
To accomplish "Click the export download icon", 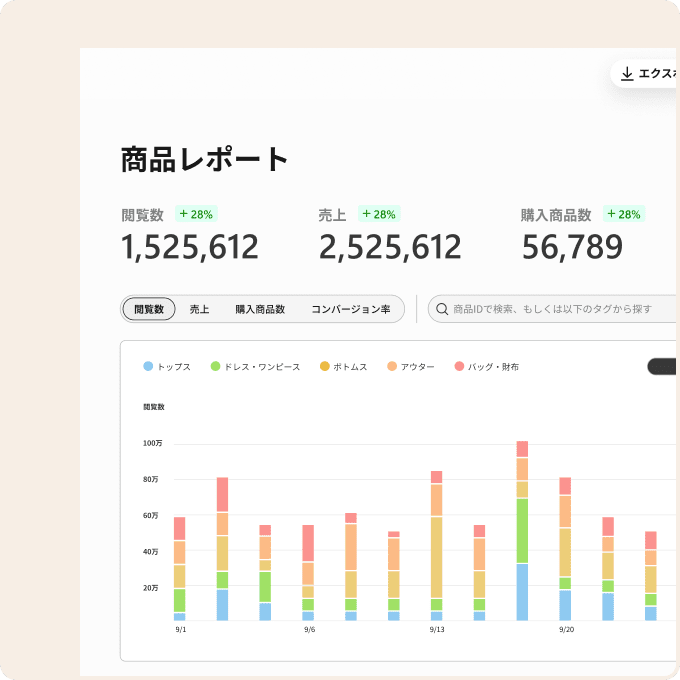I will (x=627, y=74).
